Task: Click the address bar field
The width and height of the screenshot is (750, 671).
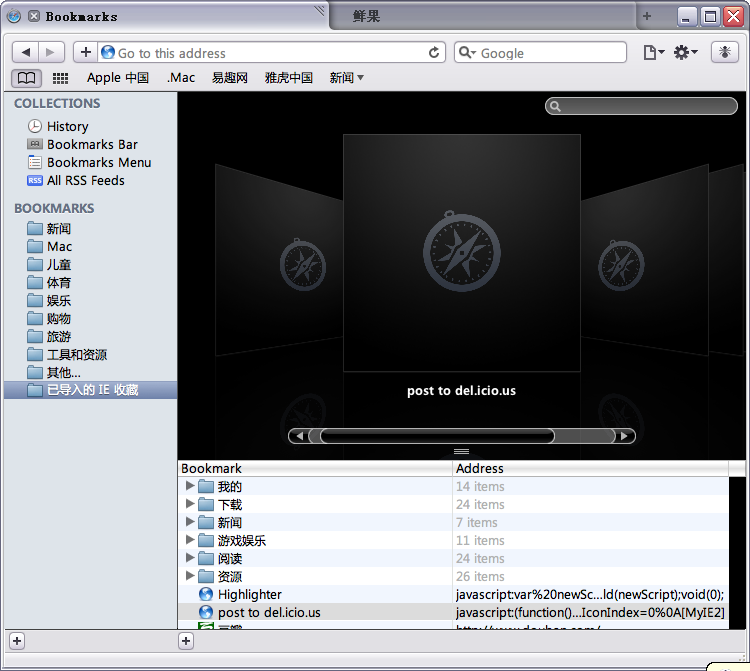Action: point(271,53)
